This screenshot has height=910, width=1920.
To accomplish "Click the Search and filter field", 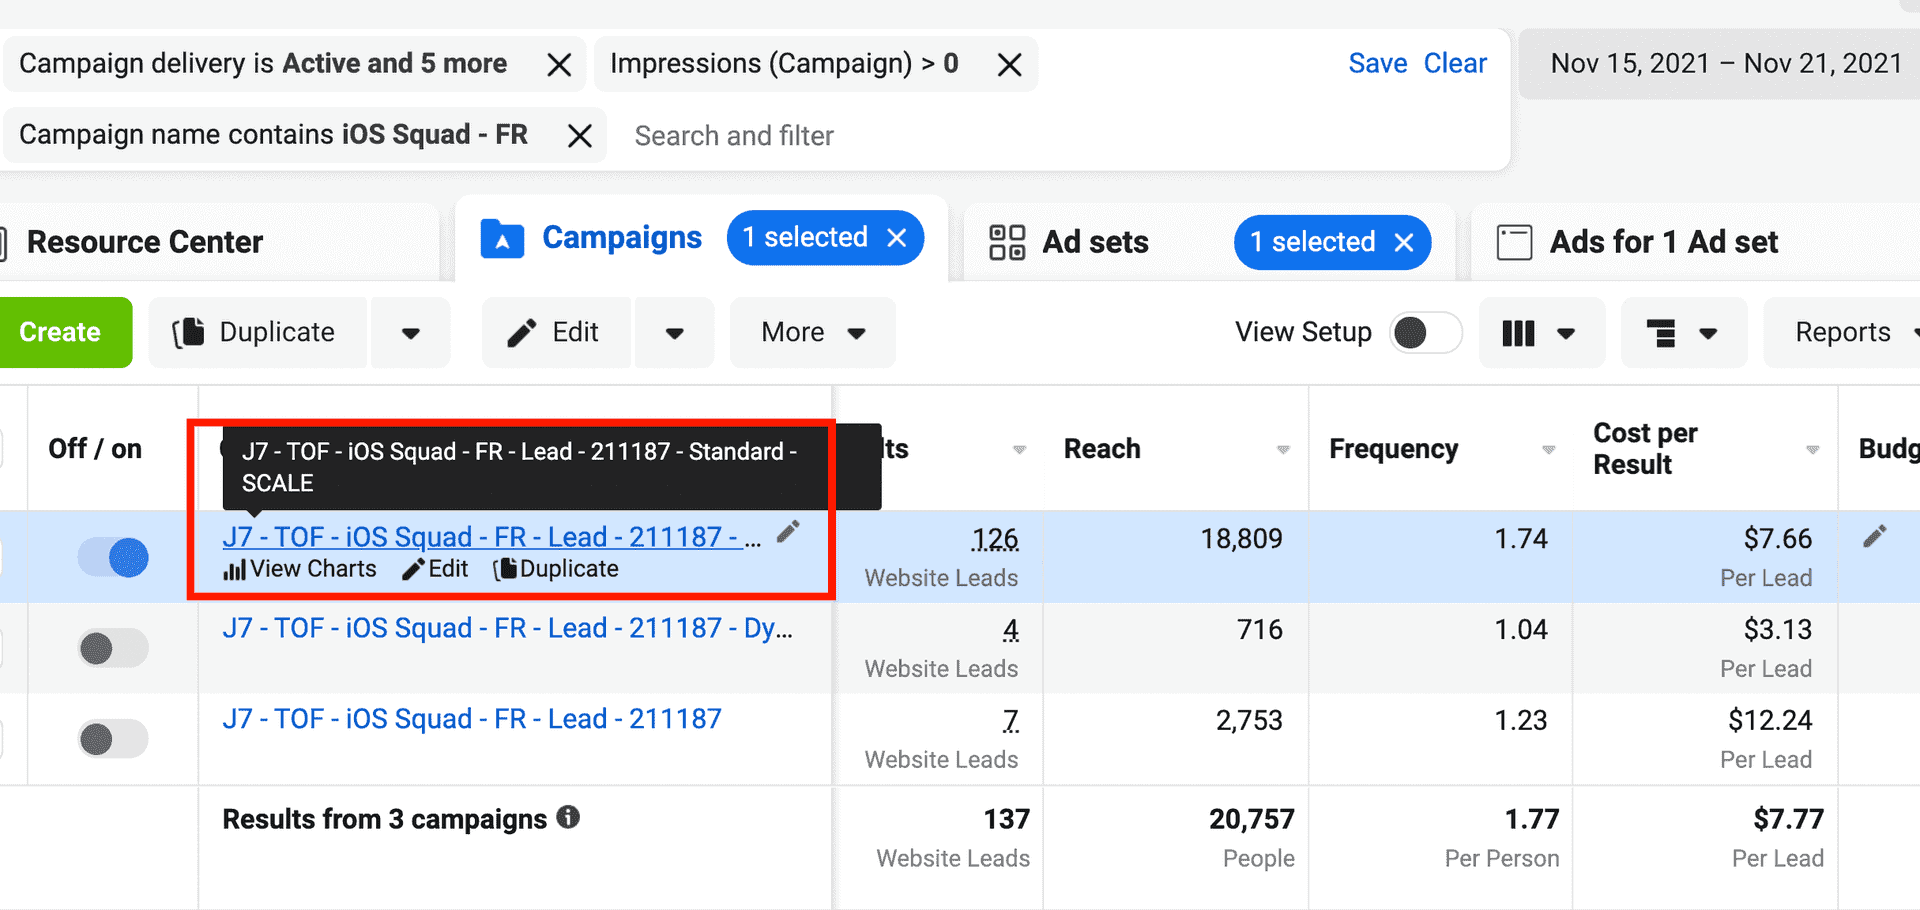I will pyautogui.click(x=735, y=135).
